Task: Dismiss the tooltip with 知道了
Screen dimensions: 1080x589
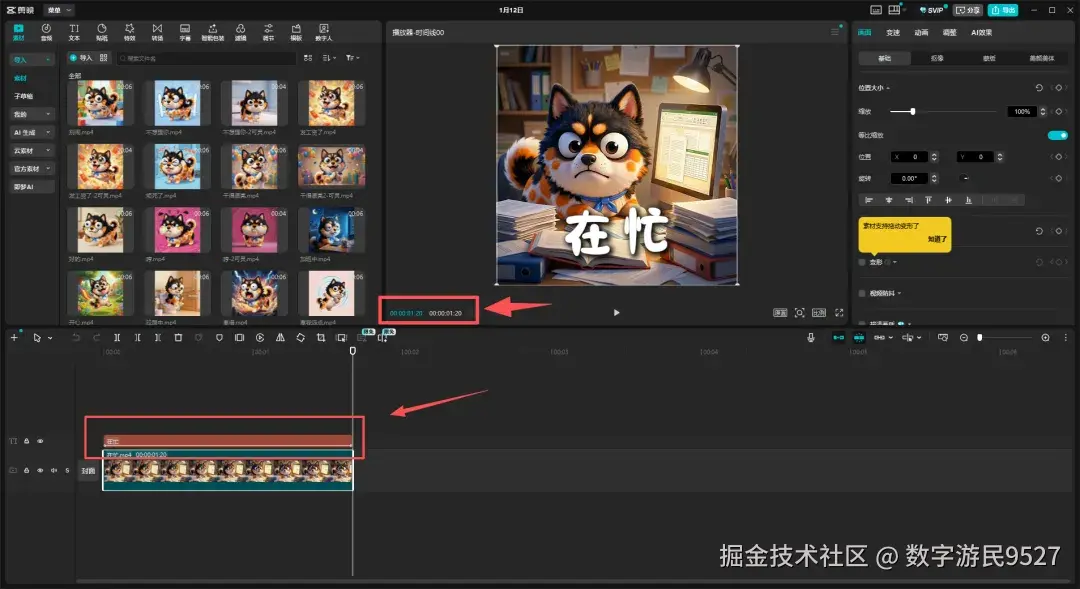Action: tap(937, 239)
